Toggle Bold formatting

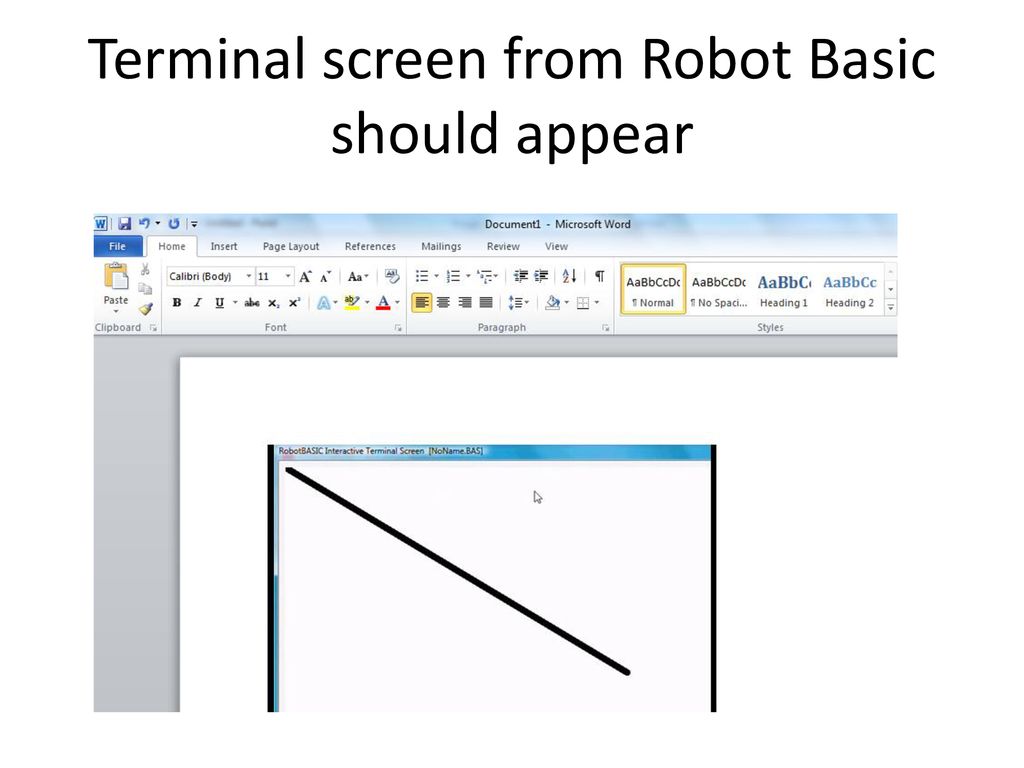(176, 302)
